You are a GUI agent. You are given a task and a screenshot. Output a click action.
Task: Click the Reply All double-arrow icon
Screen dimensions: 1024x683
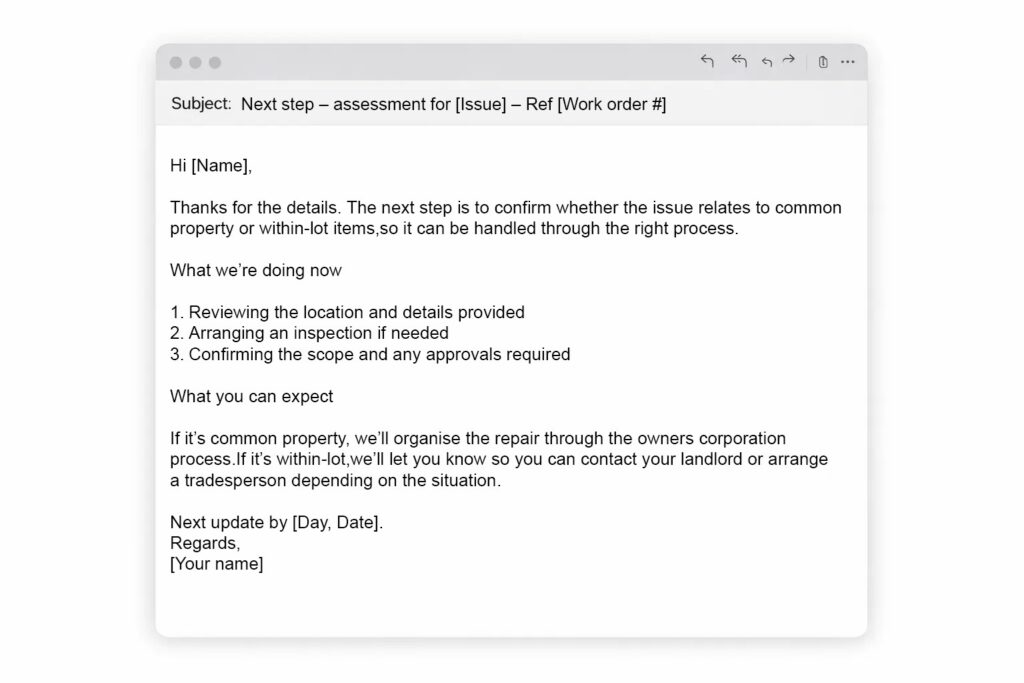(739, 62)
